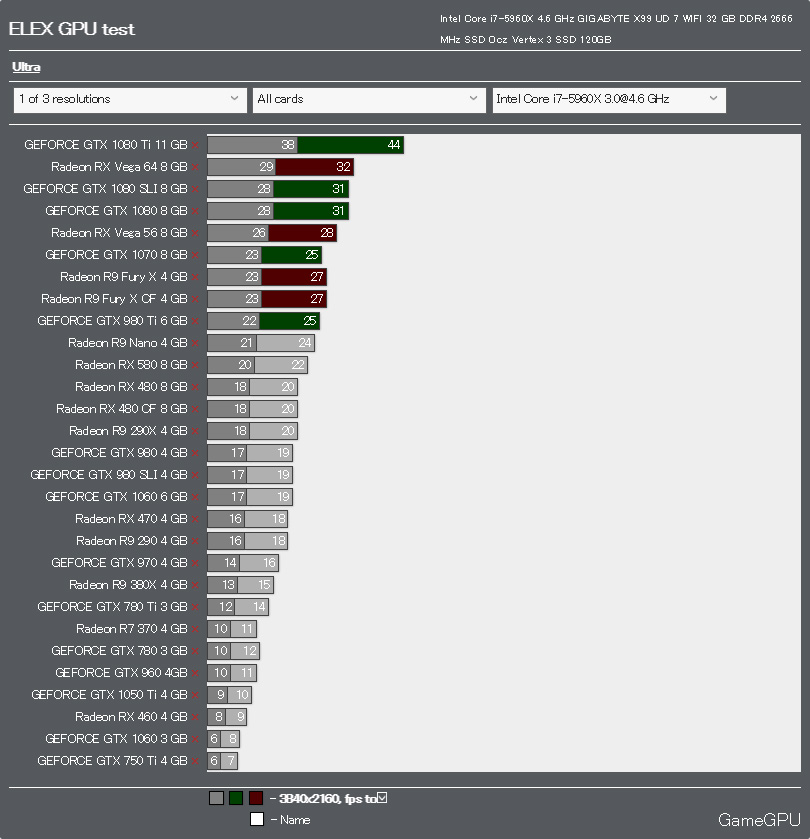Image resolution: width=810 pixels, height=839 pixels.
Task: Remove GEFORCE GTX 1080 Ti 11 GB via red X
Action: click(195, 146)
